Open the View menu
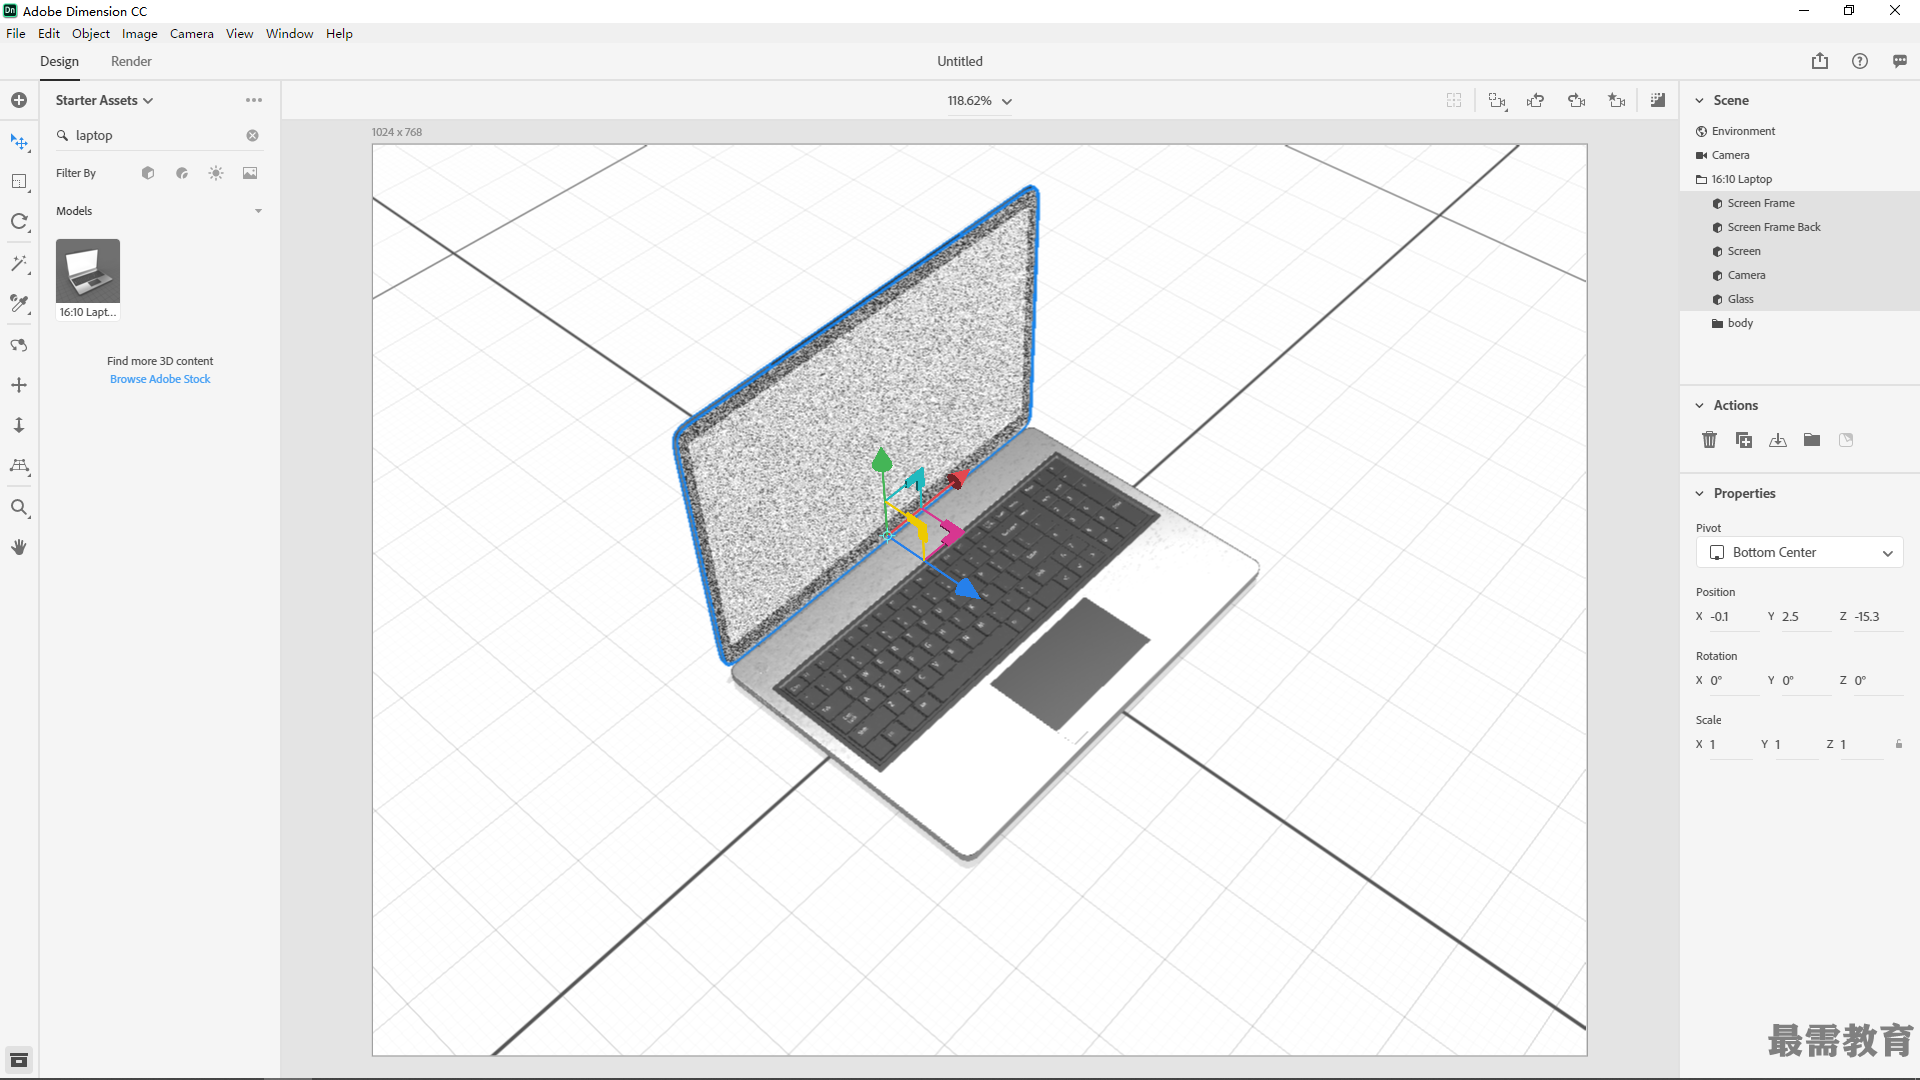The image size is (1920, 1080). 240,33
